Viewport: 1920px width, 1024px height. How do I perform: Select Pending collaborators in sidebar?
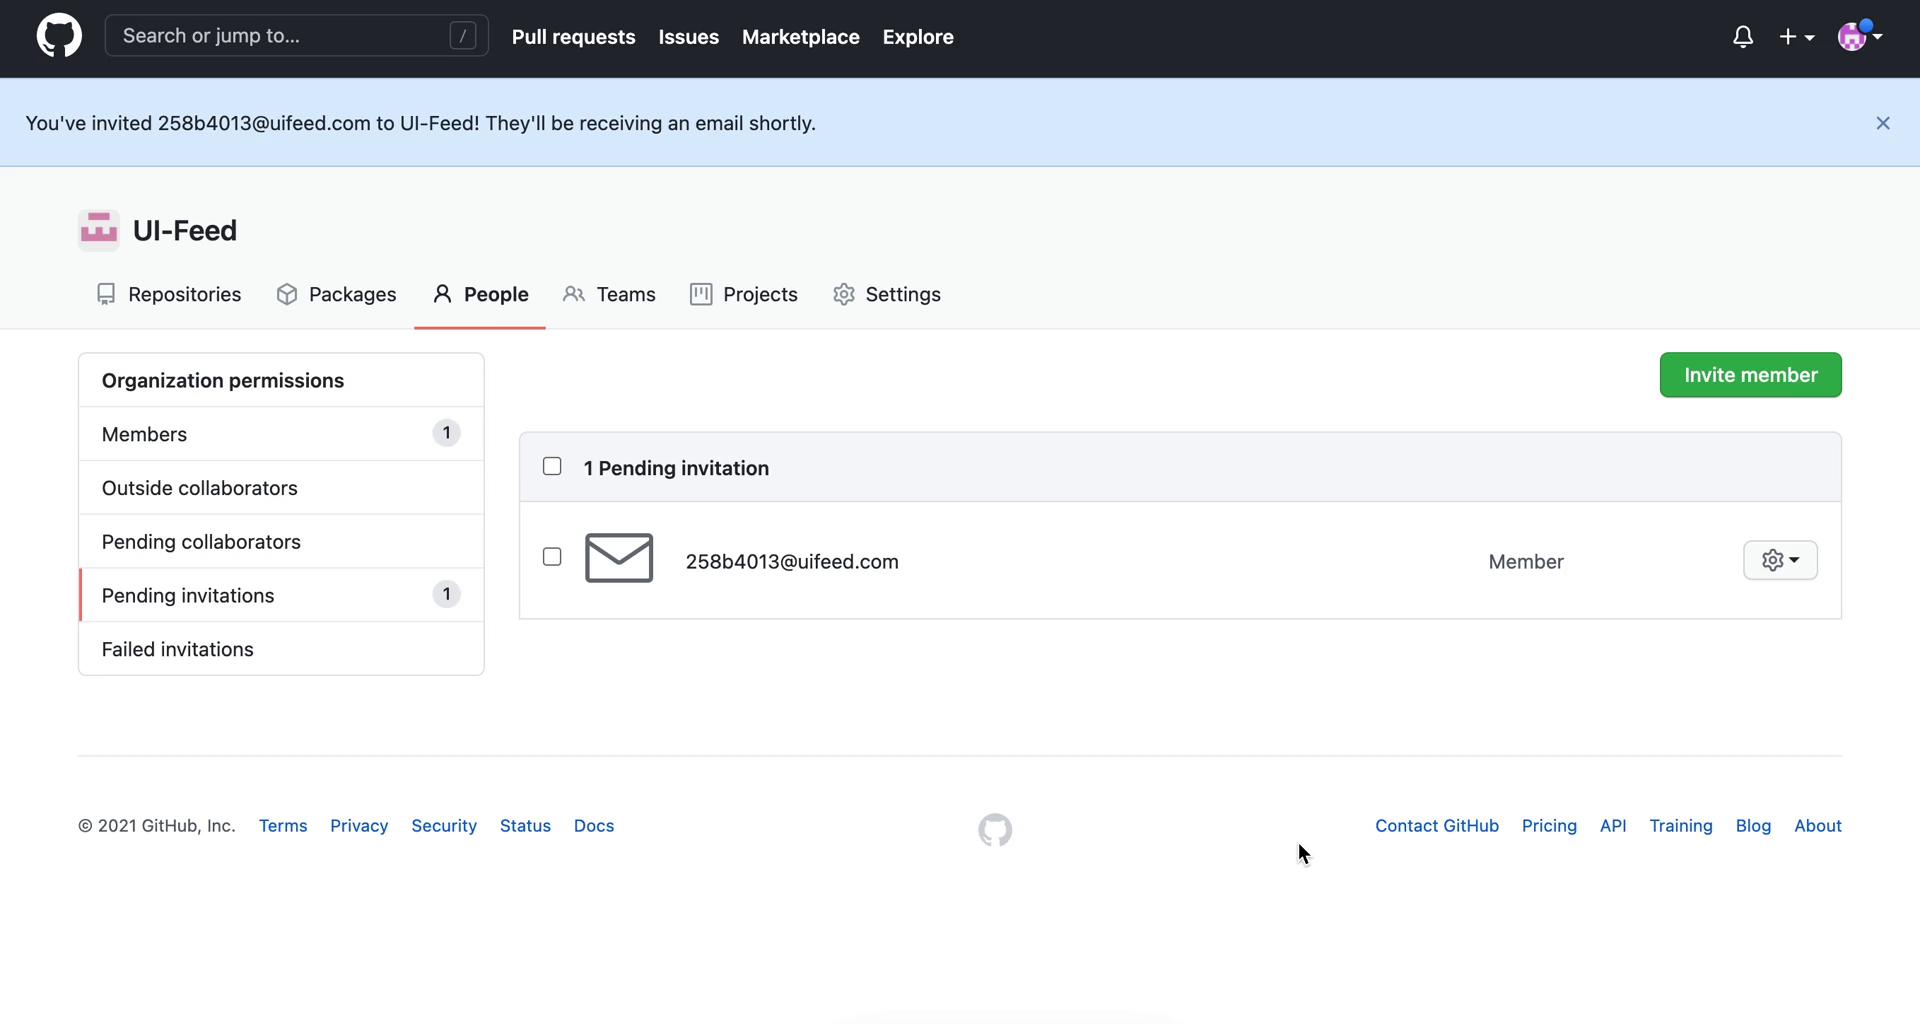pyautogui.click(x=281, y=542)
